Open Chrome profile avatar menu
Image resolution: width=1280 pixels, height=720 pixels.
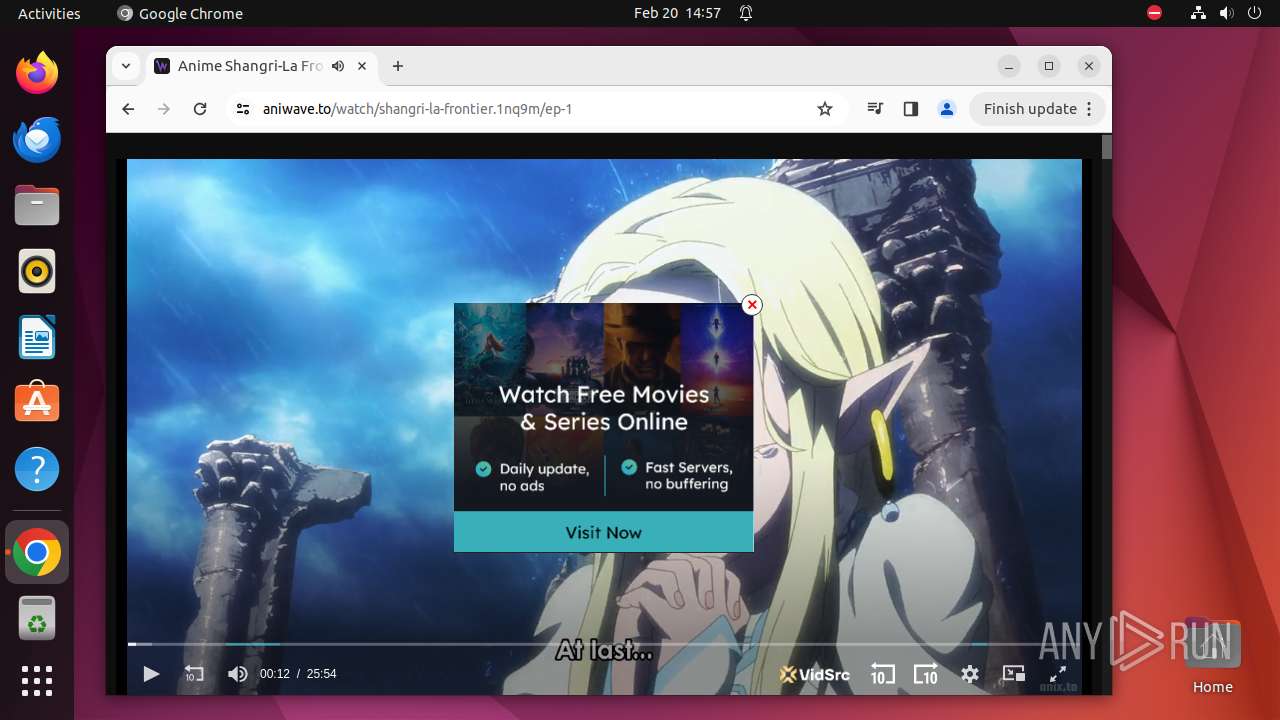click(x=946, y=109)
